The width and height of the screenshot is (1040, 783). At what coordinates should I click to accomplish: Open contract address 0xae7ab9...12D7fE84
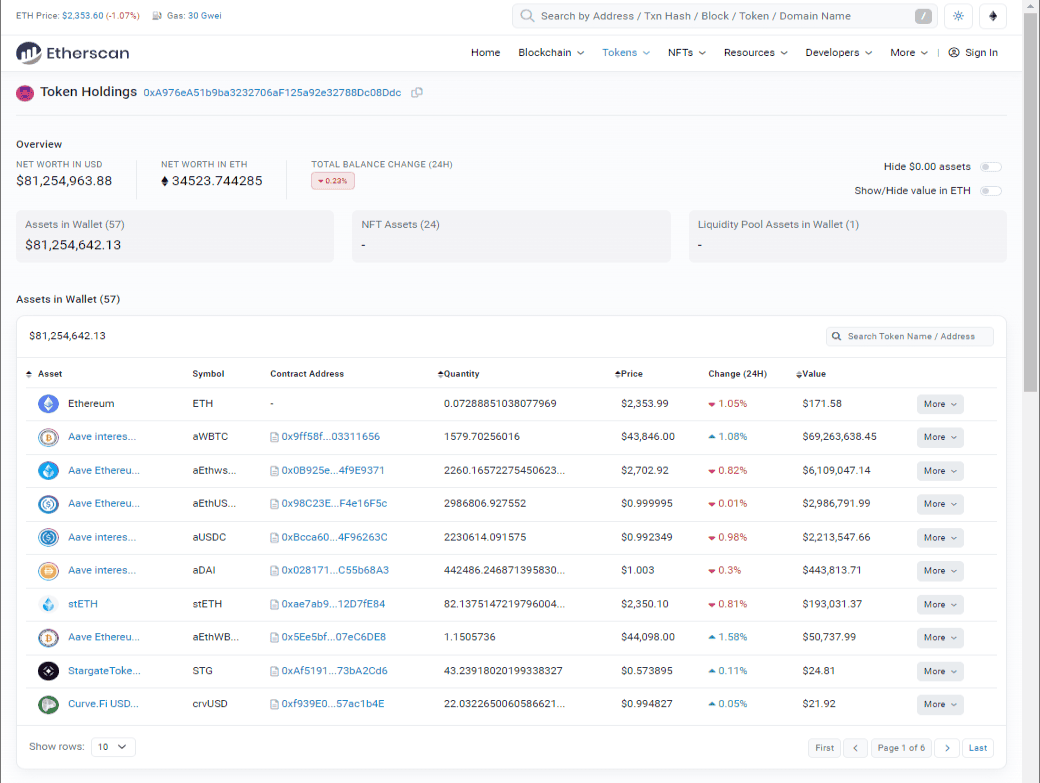coord(333,604)
